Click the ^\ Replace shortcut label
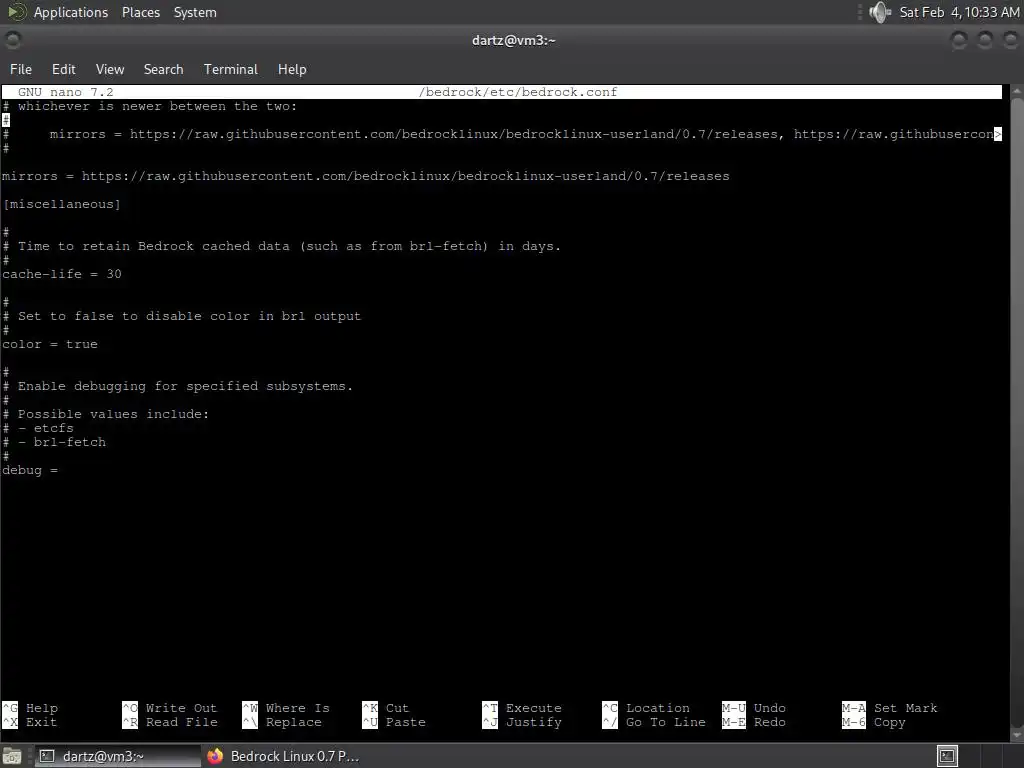Screen dimensions: 1024x768 (x=282, y=722)
